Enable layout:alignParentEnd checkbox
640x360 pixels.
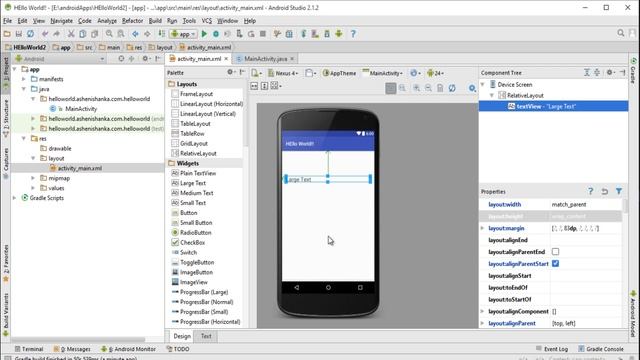(556, 252)
